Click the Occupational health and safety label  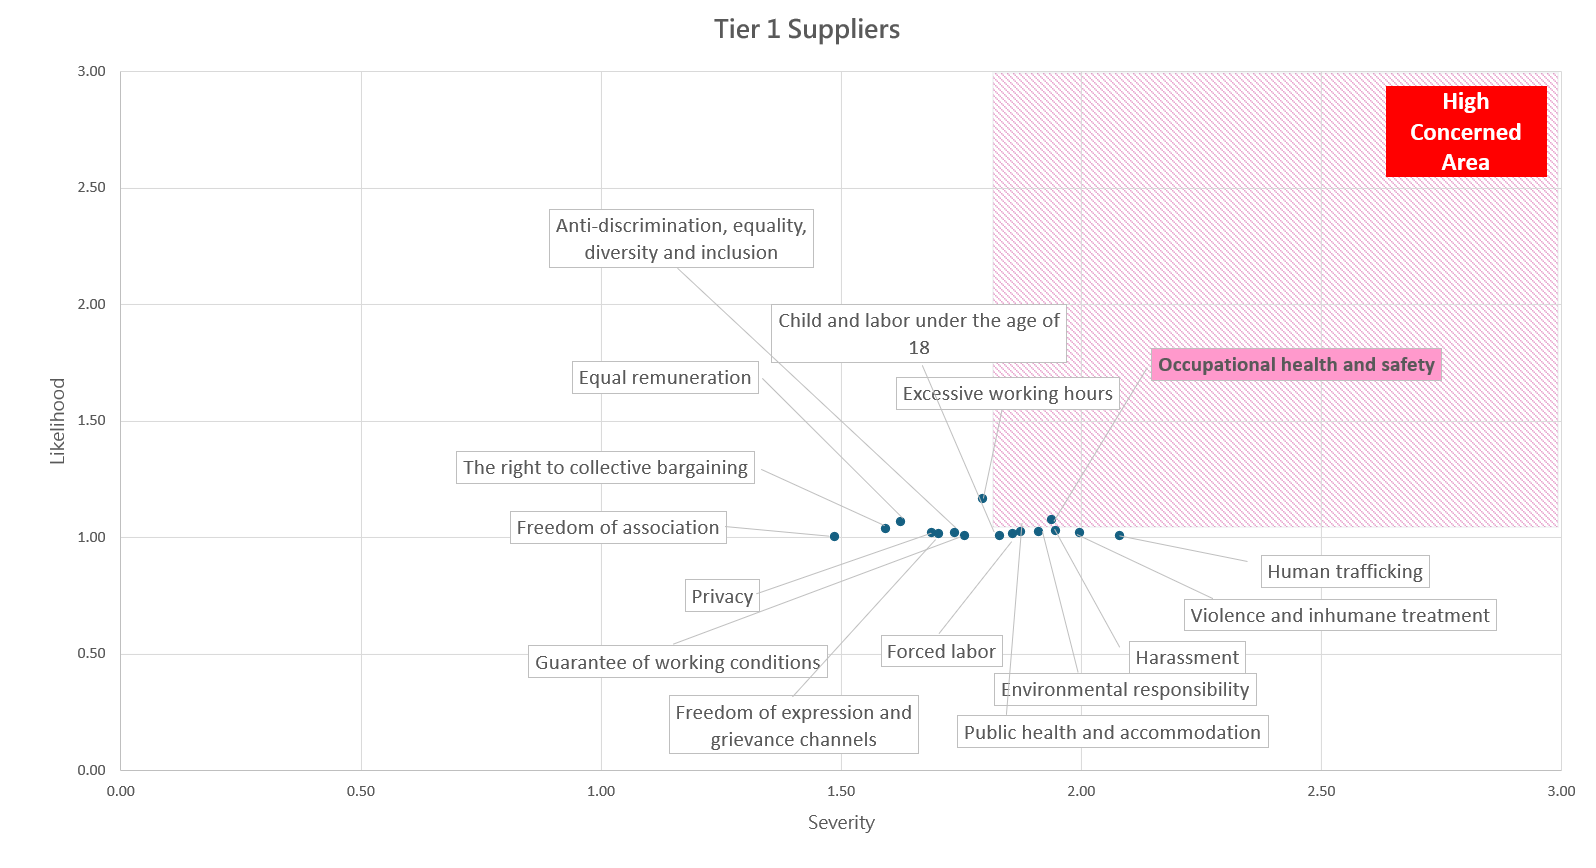pyautogui.click(x=1296, y=365)
